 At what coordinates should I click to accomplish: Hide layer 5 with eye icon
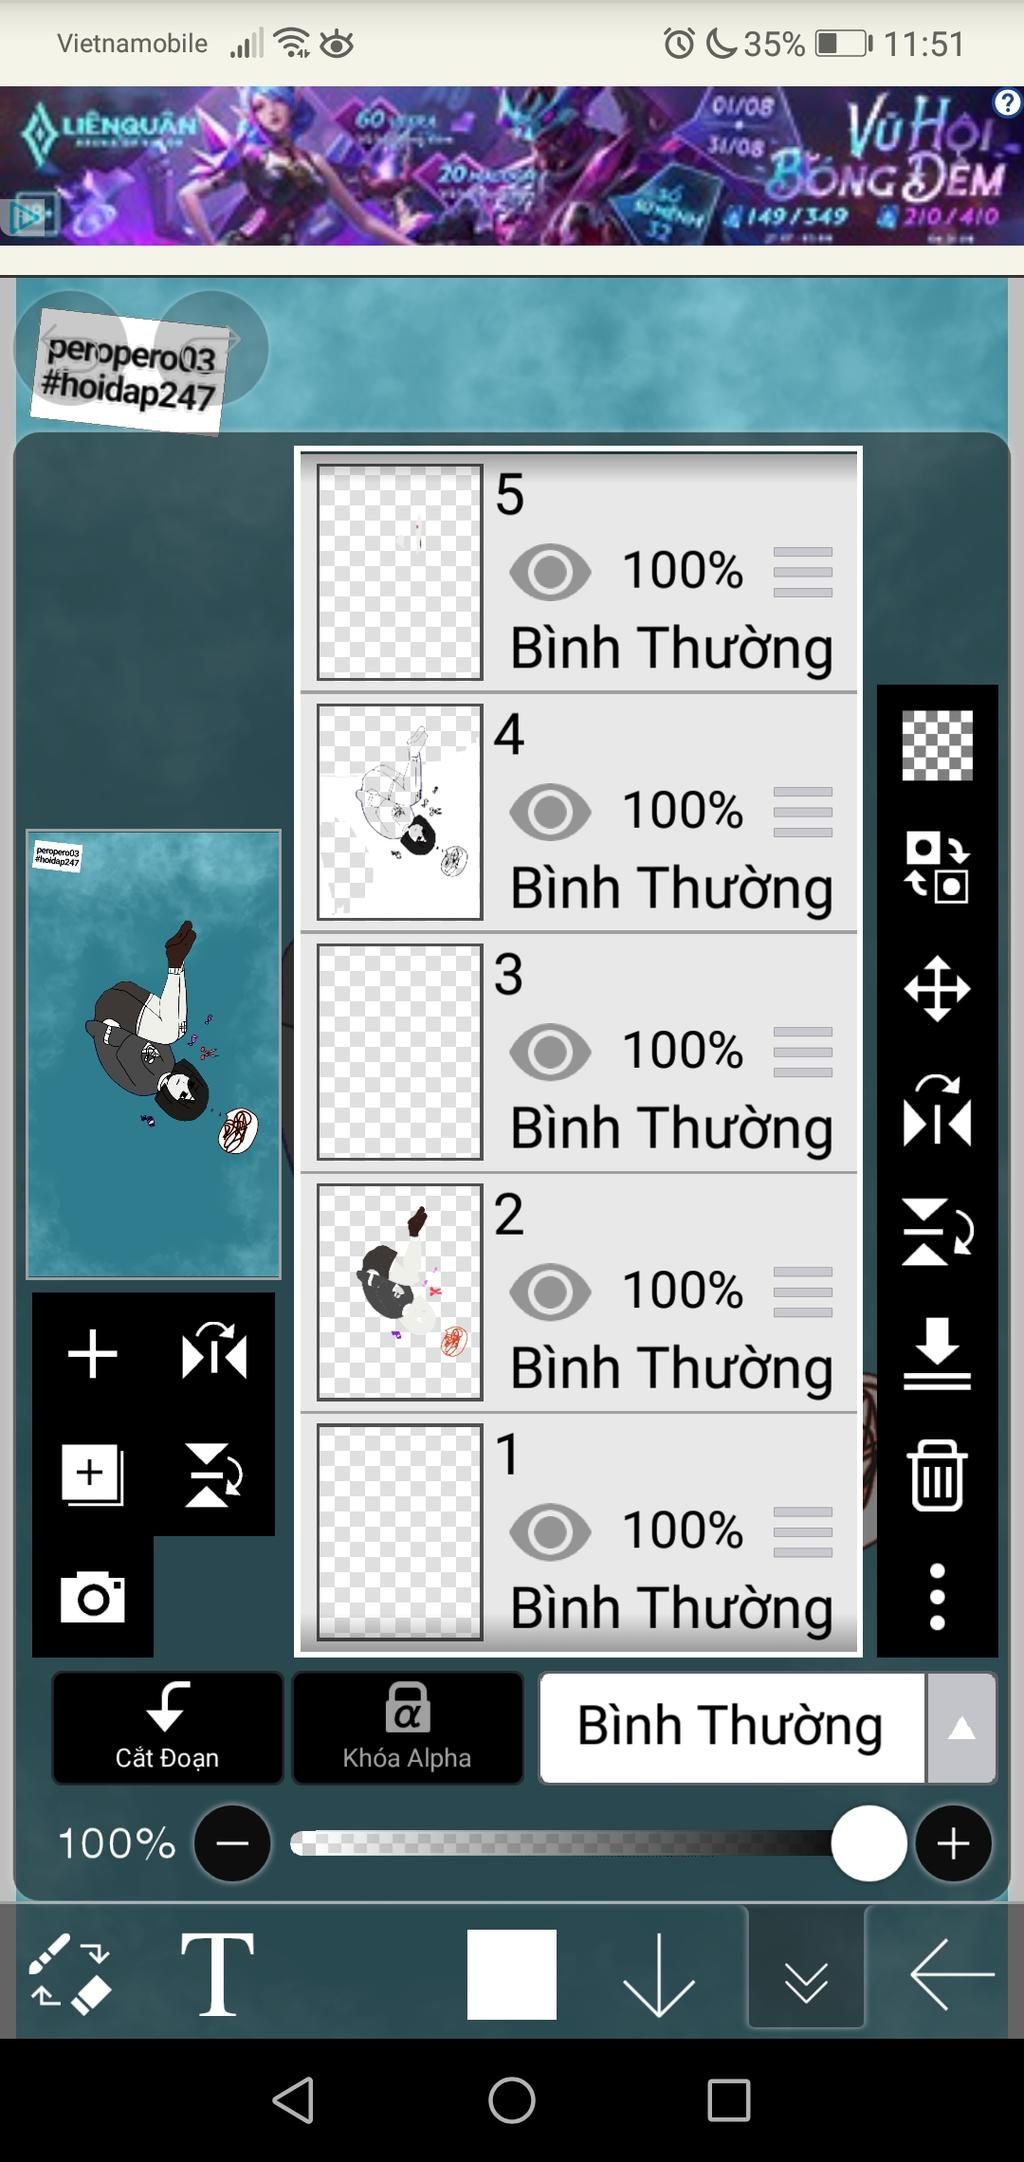click(x=550, y=572)
